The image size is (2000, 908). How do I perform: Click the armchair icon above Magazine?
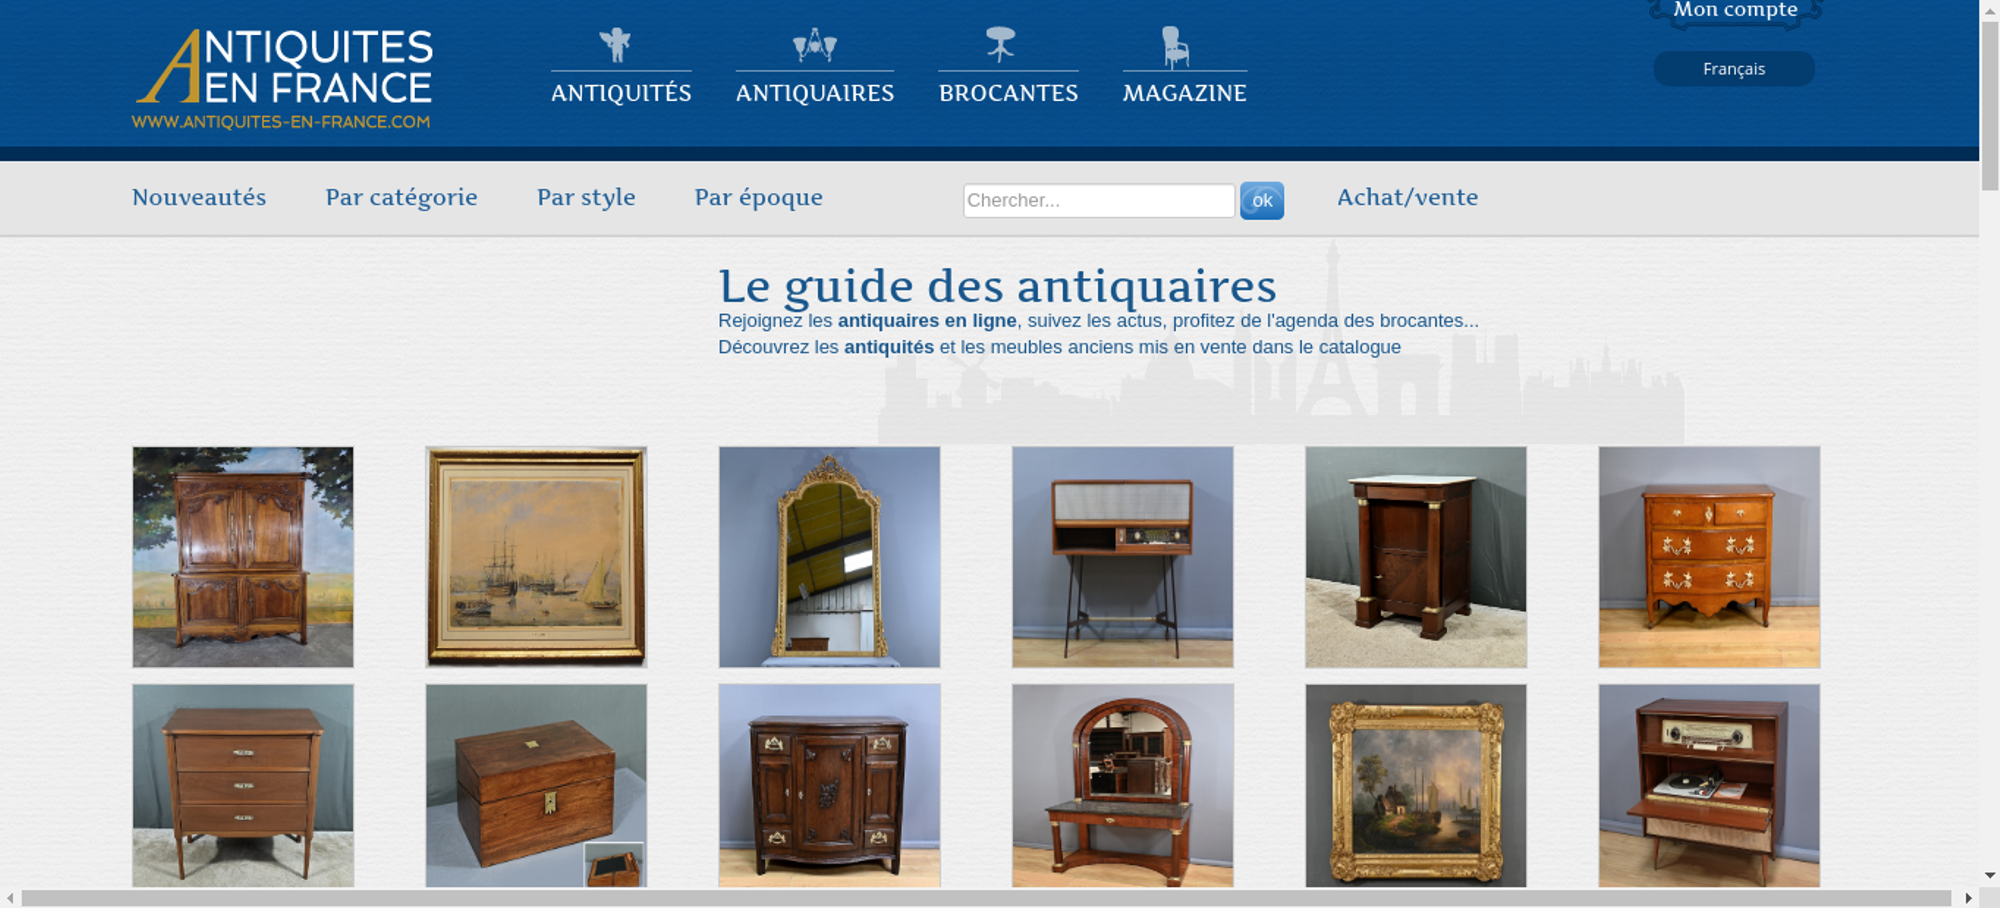1175,47
